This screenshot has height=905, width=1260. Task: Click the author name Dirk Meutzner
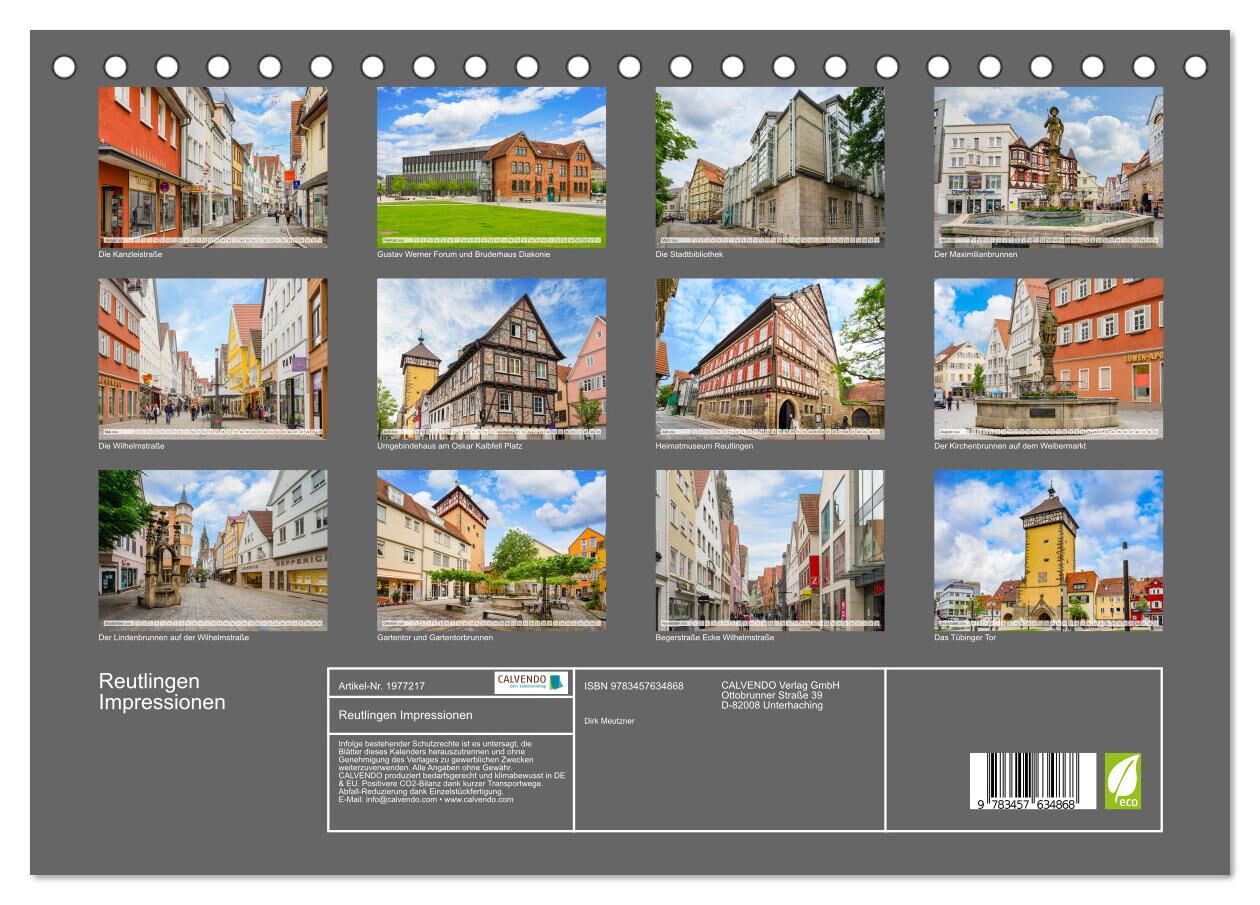click(x=609, y=721)
